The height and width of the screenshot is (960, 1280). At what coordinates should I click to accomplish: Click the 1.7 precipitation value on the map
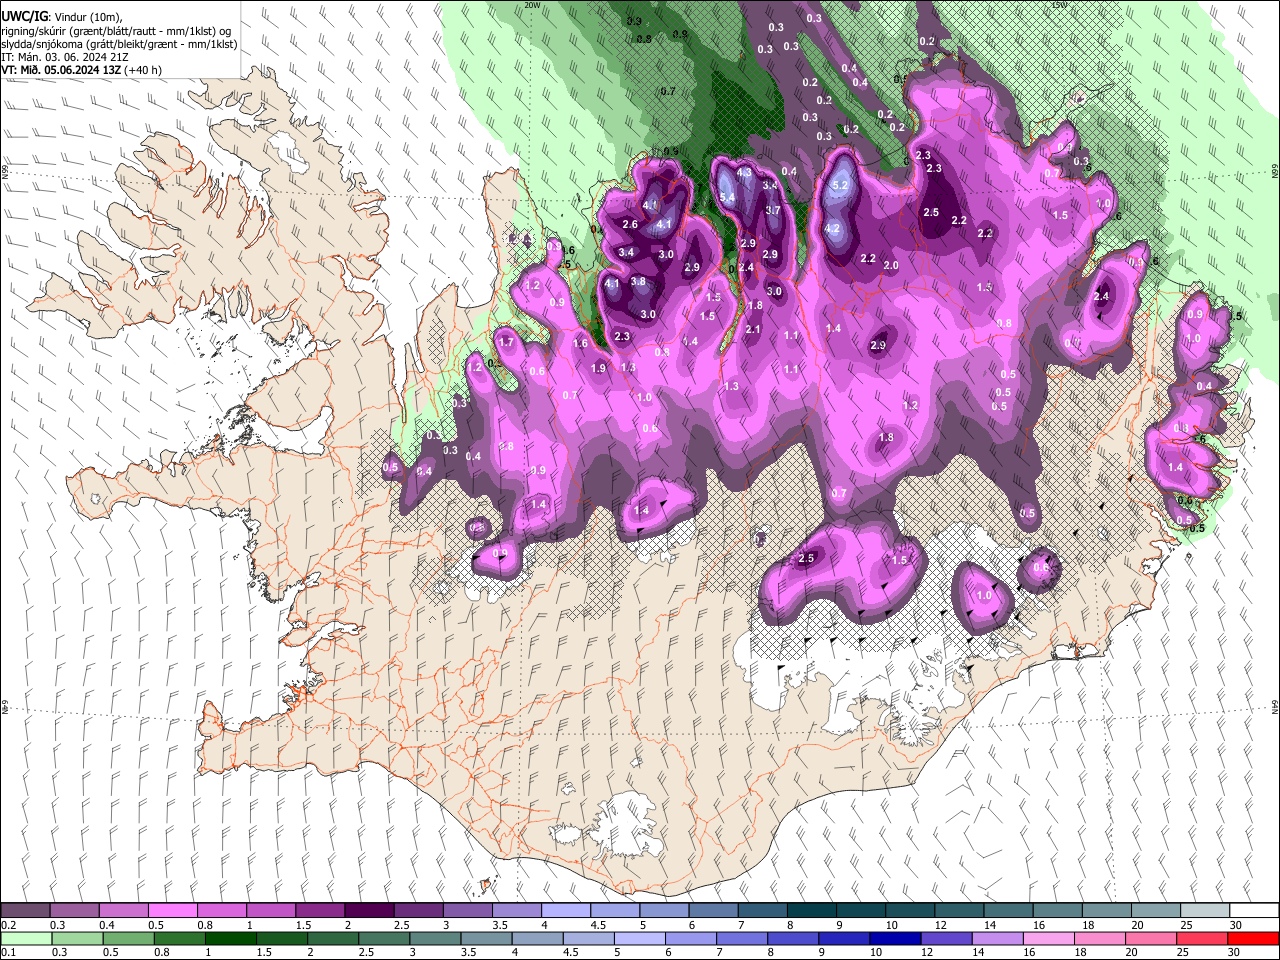coord(506,342)
